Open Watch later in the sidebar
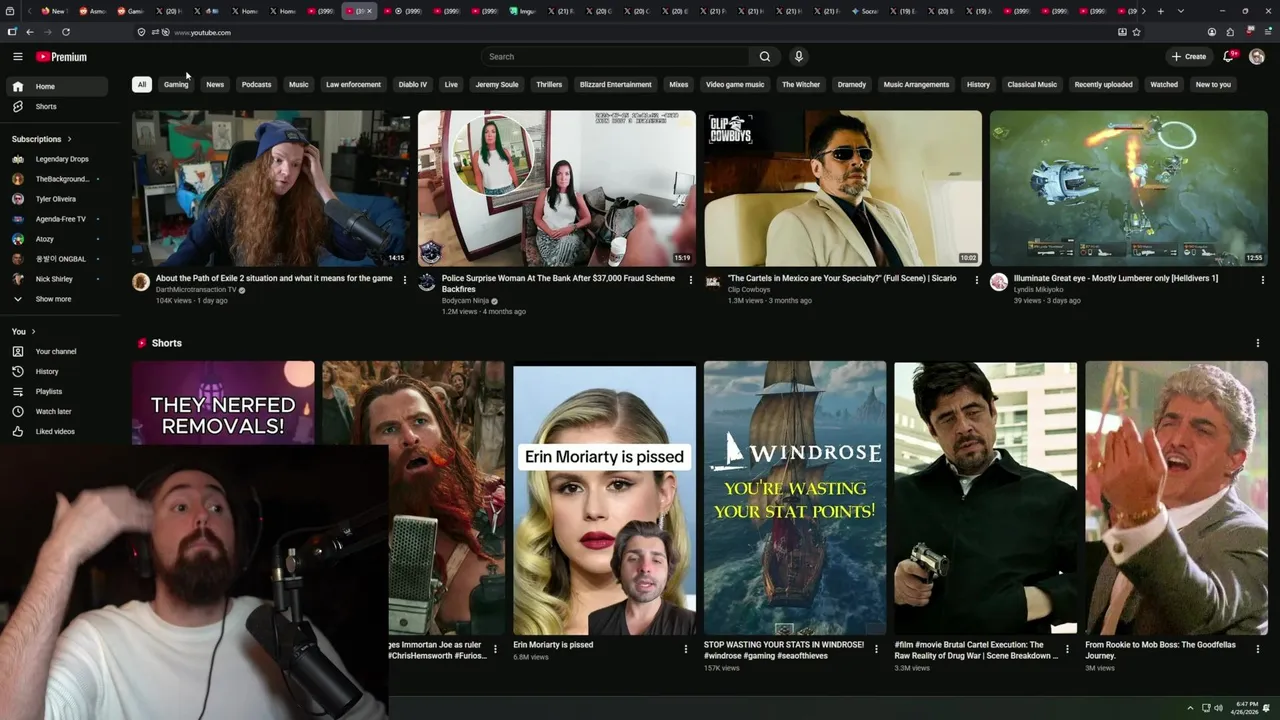 pyautogui.click(x=56, y=412)
